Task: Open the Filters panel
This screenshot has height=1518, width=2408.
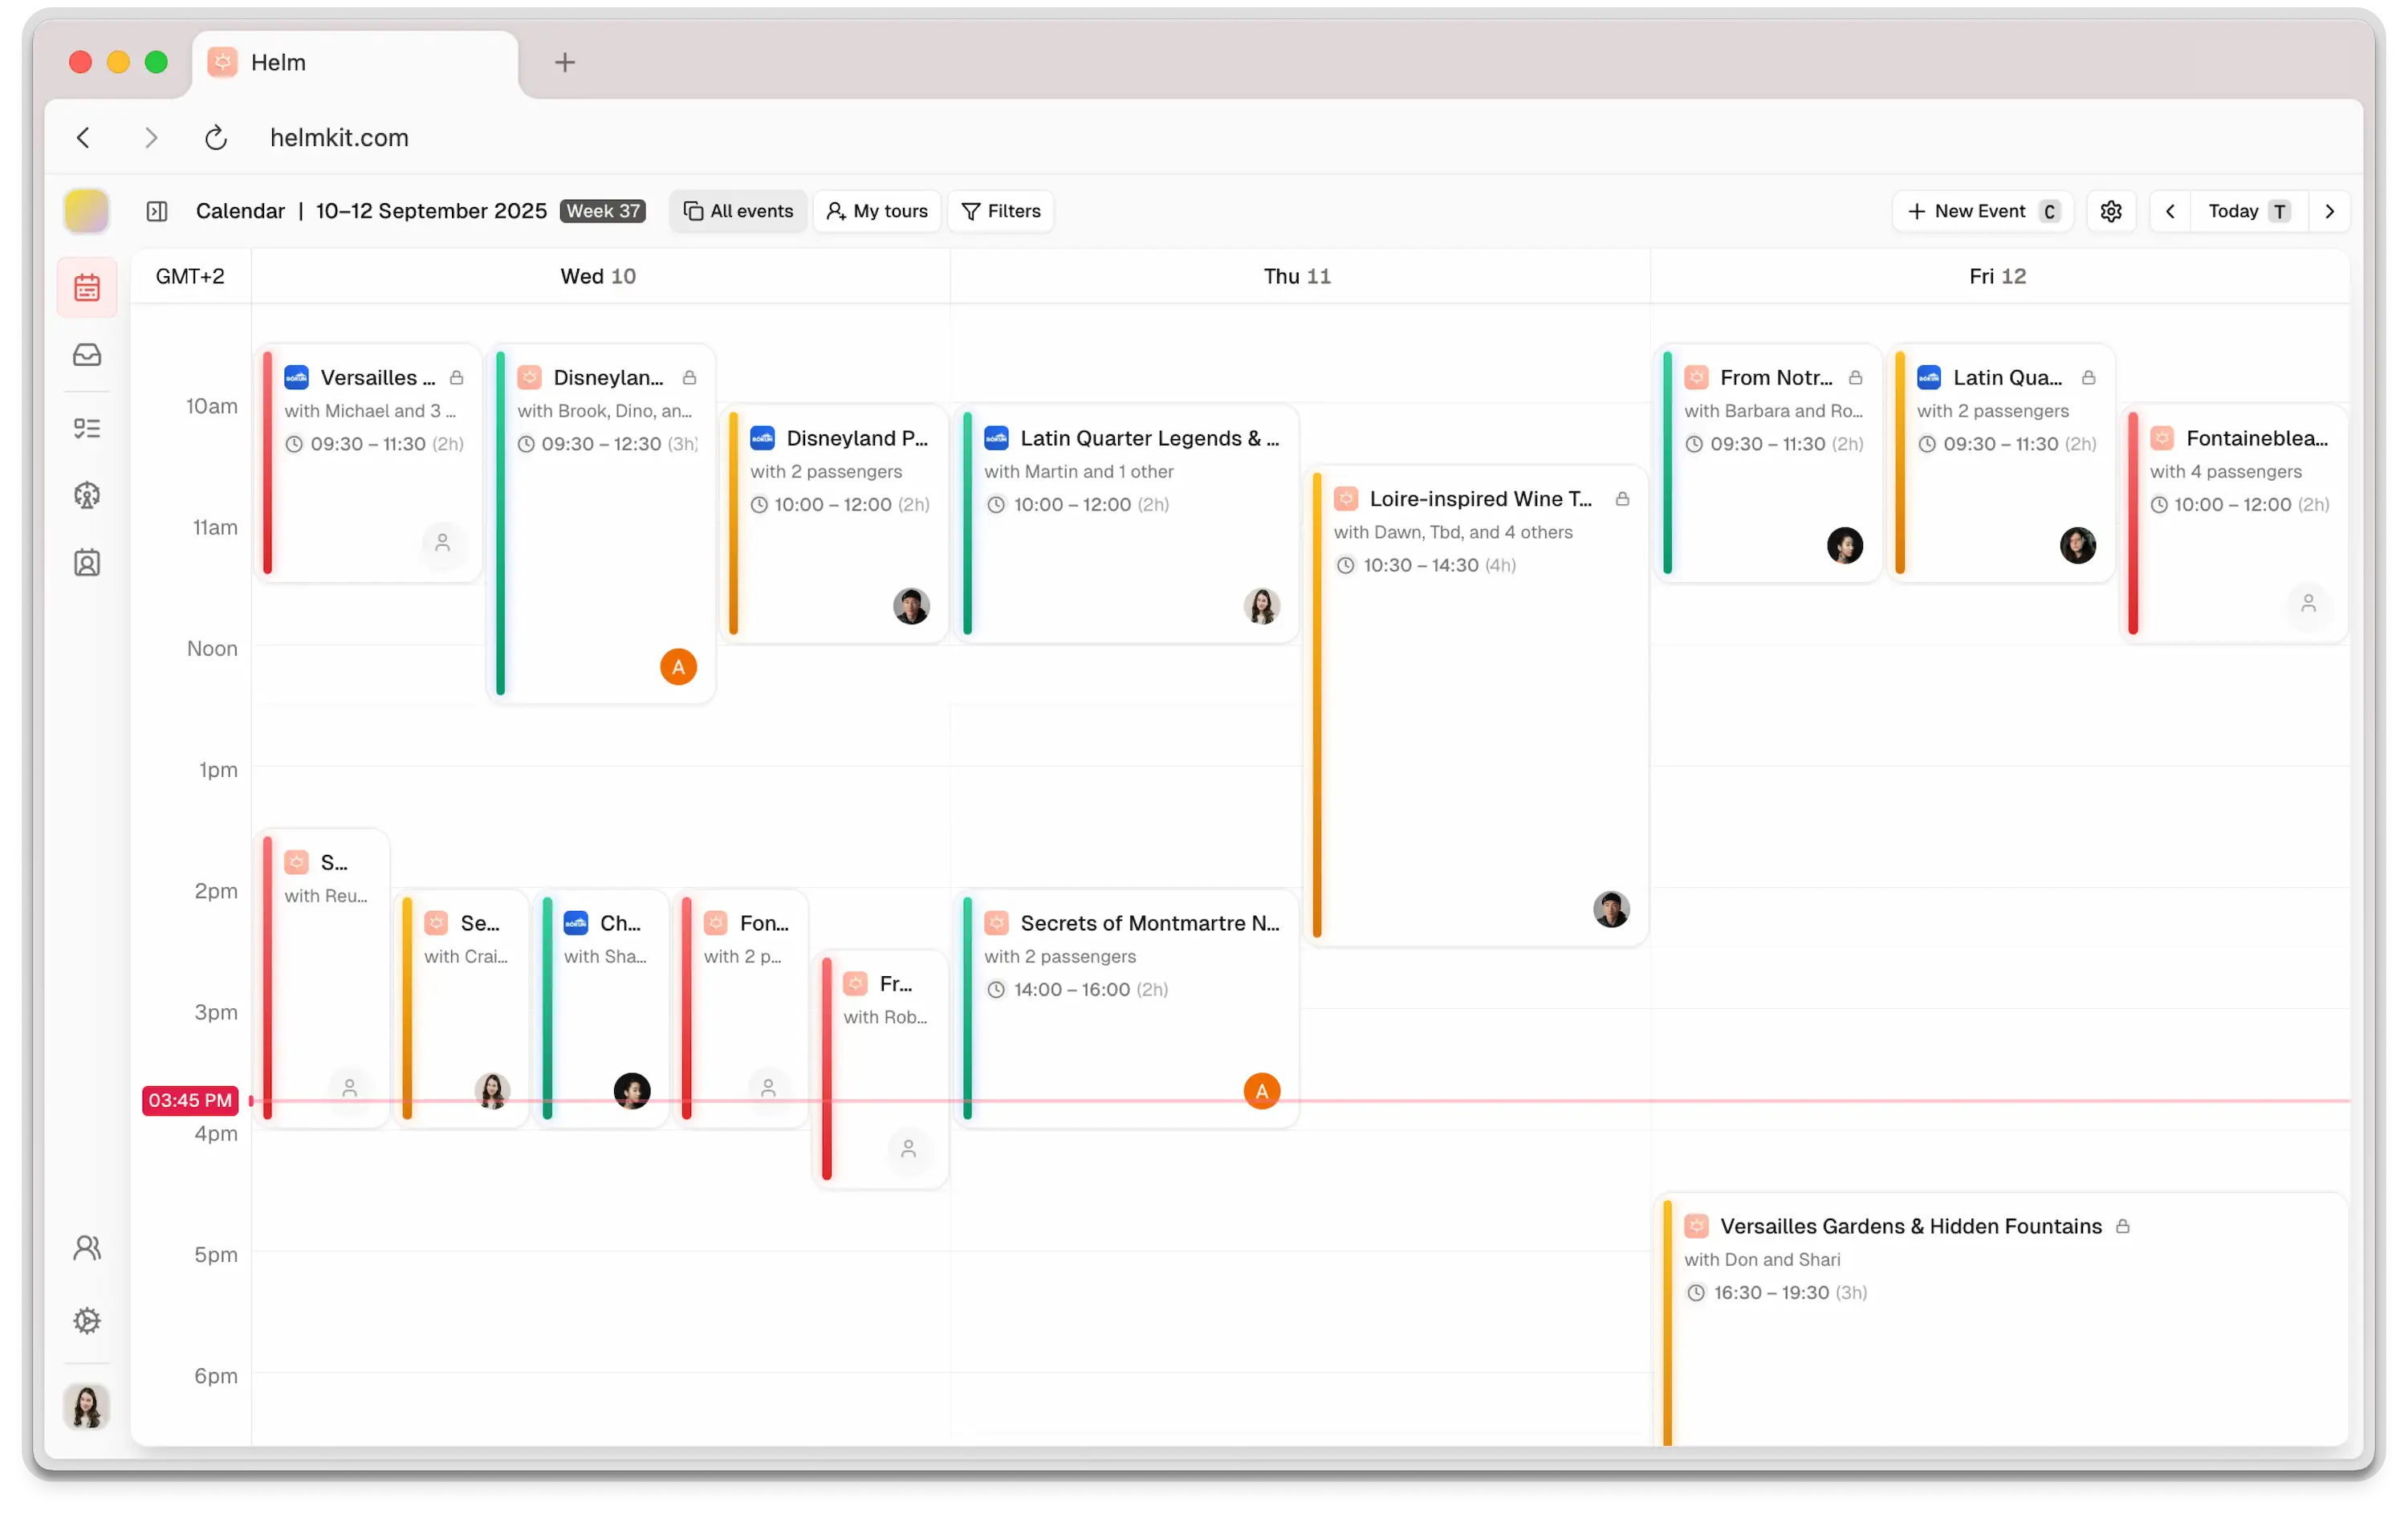Action: pyautogui.click(x=1000, y=211)
